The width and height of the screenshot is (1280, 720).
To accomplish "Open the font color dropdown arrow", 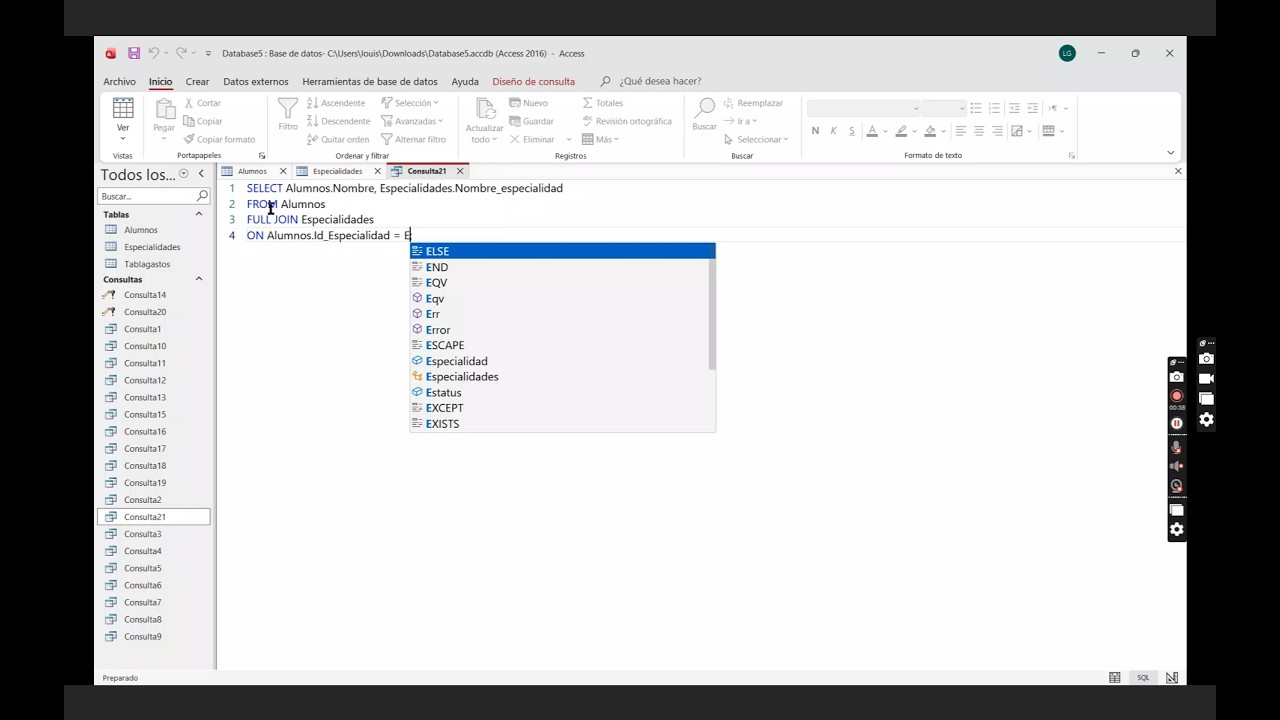I will (885, 132).
